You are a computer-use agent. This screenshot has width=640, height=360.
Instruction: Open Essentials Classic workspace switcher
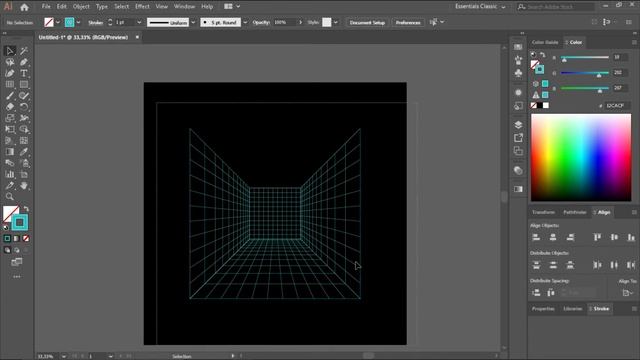(480, 7)
